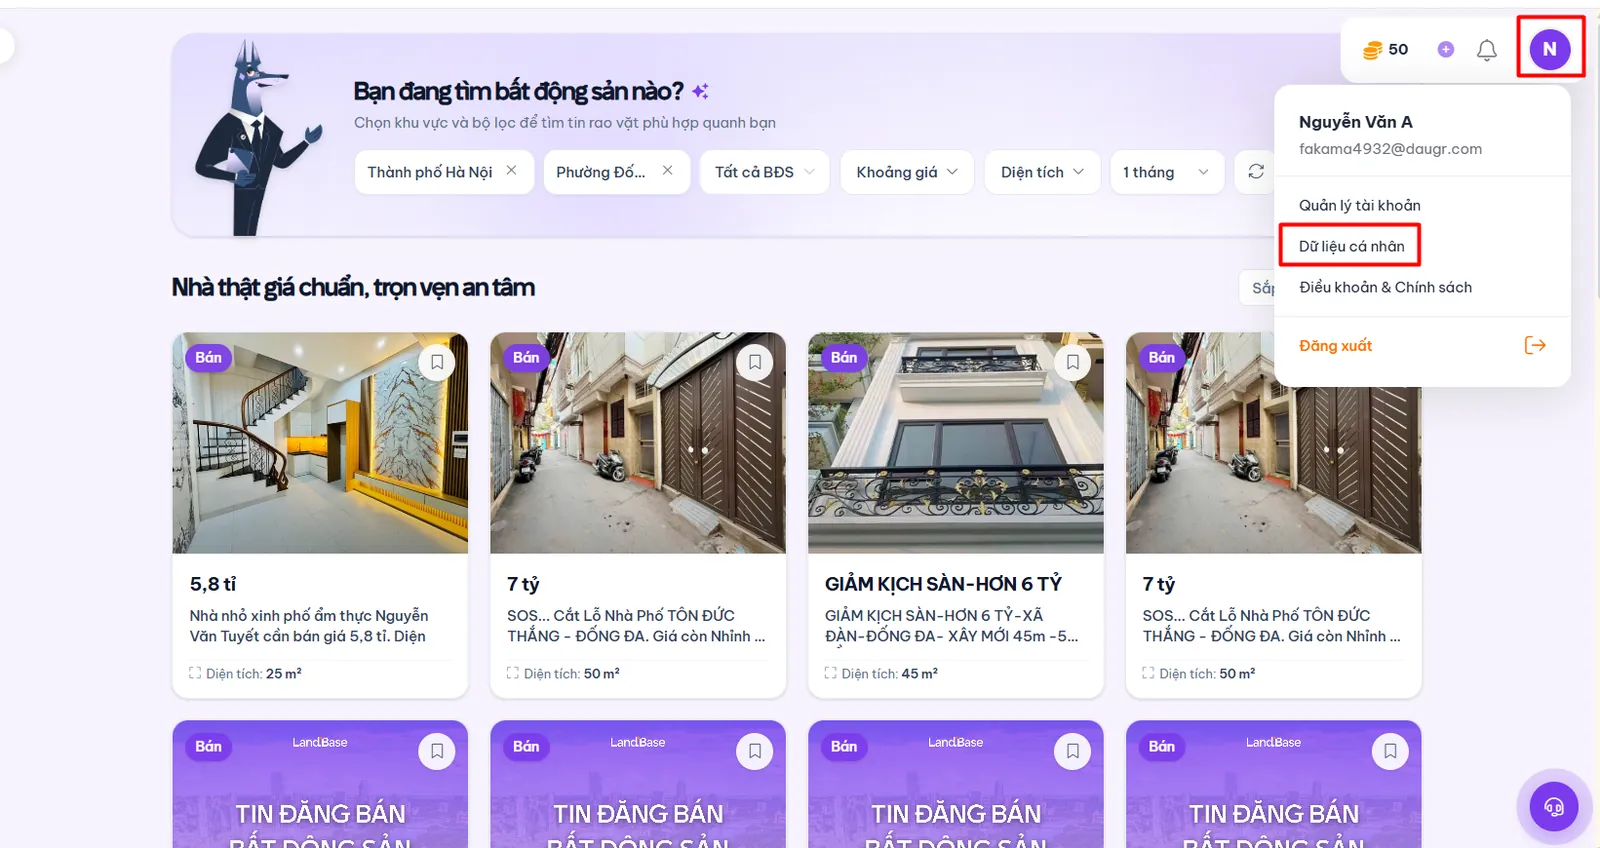Remove the Thành phố Hà Nội filter
The width and height of the screenshot is (1600, 848).
[x=511, y=171]
